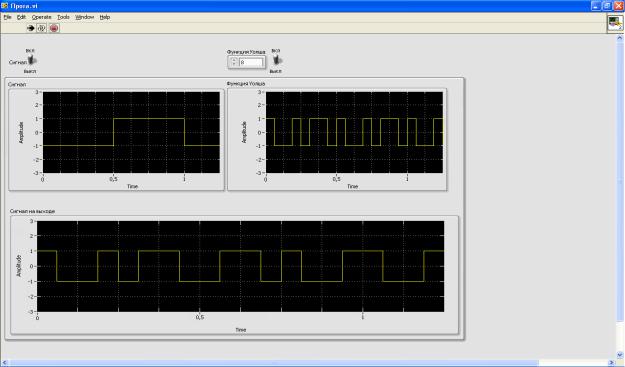
Task: Click the horizontal scrollbar right arrow
Action: [x=612, y=363]
